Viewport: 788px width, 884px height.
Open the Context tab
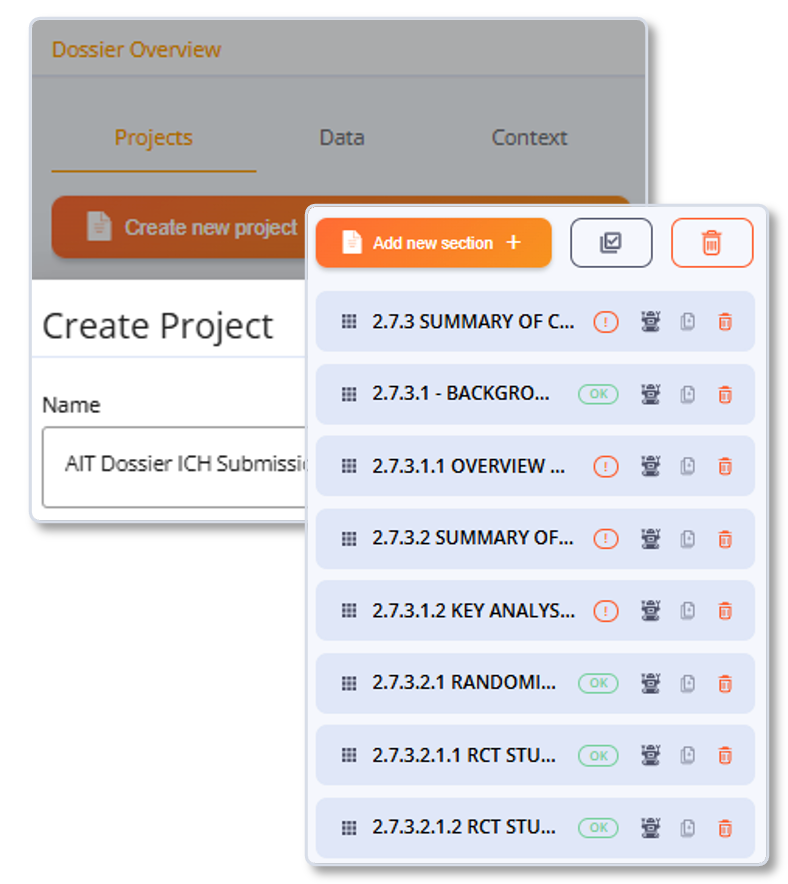(x=529, y=138)
